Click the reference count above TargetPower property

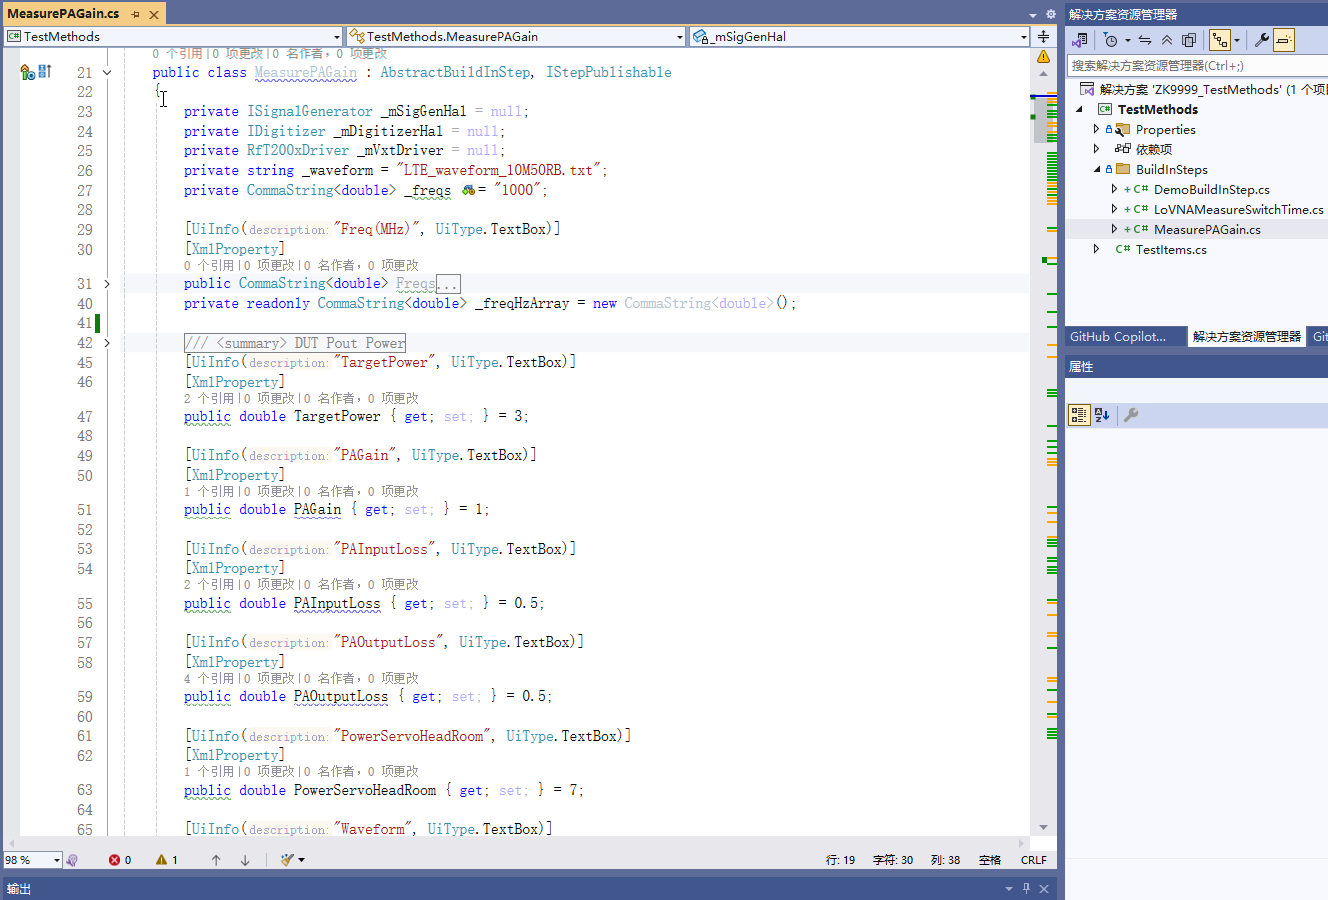point(208,398)
